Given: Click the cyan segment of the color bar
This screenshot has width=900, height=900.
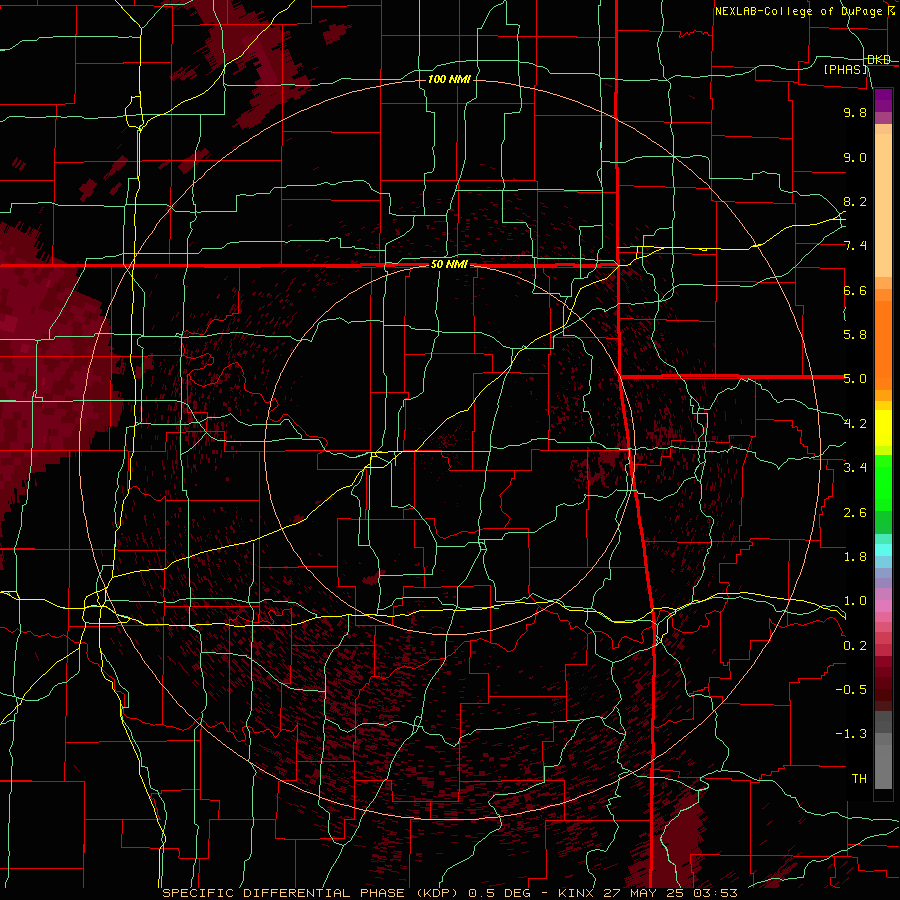Looking at the screenshot, I should coord(883,550).
